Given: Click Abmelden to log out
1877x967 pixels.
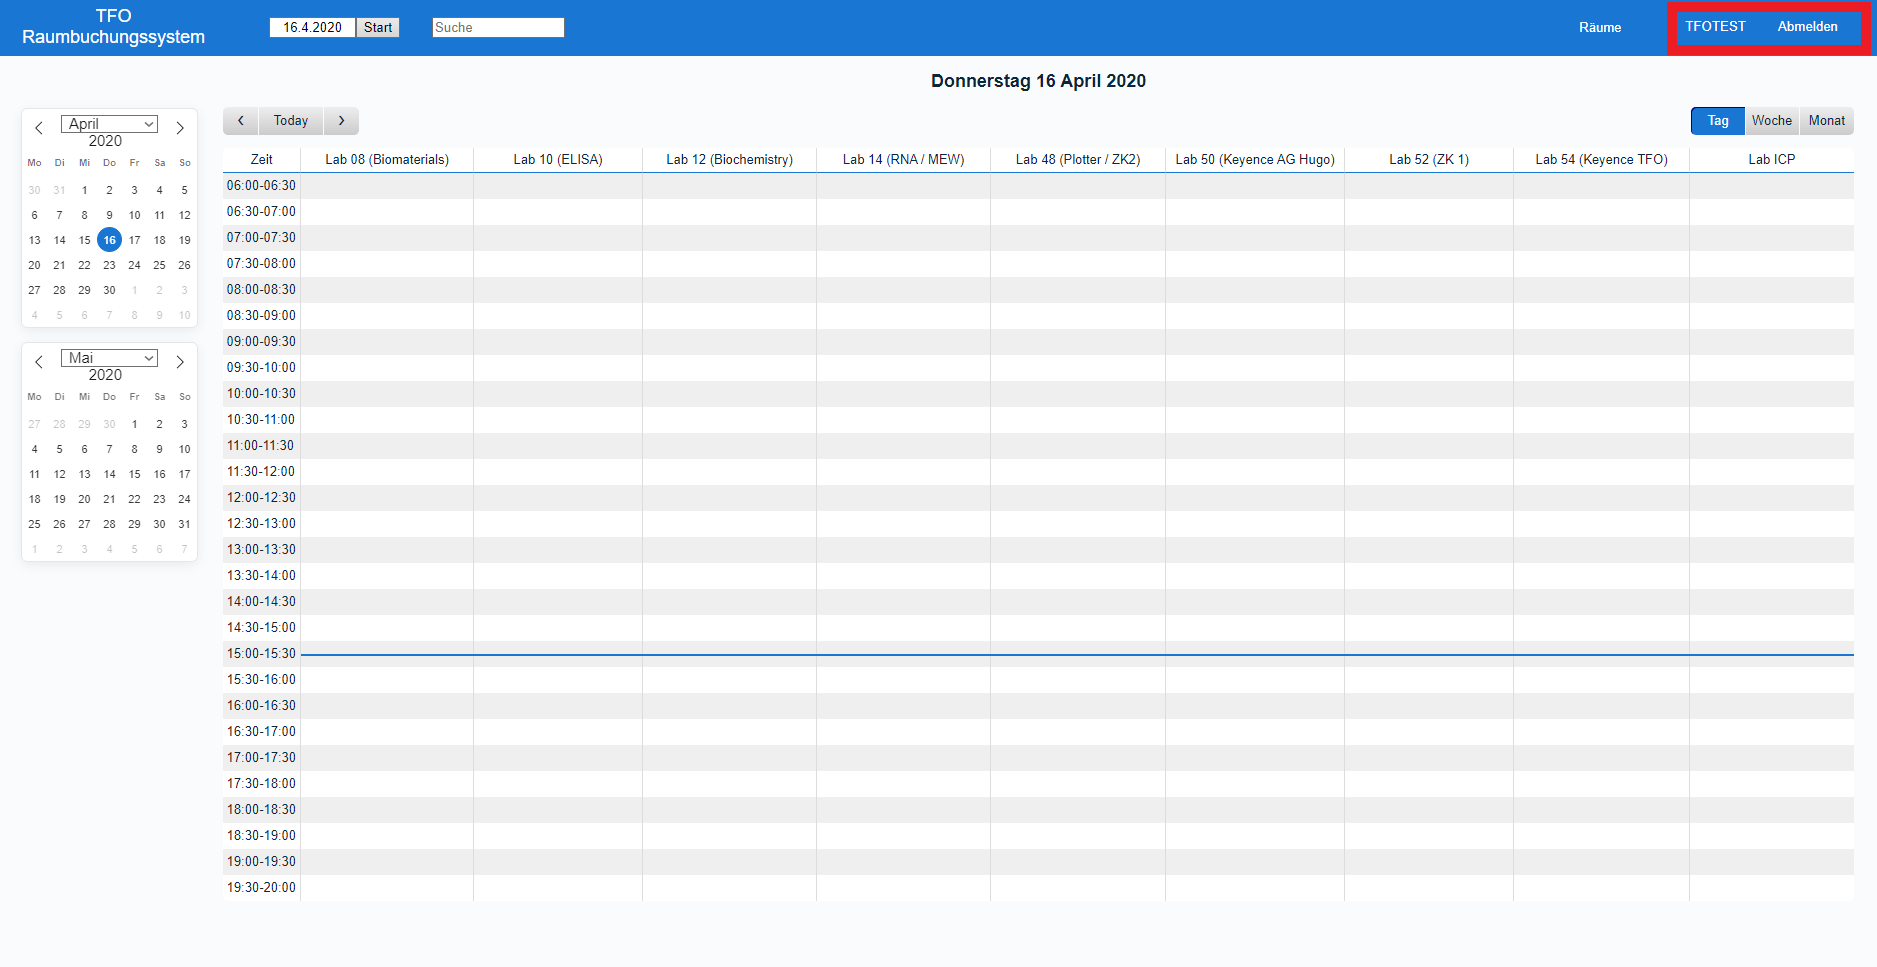Looking at the screenshot, I should point(1807,27).
